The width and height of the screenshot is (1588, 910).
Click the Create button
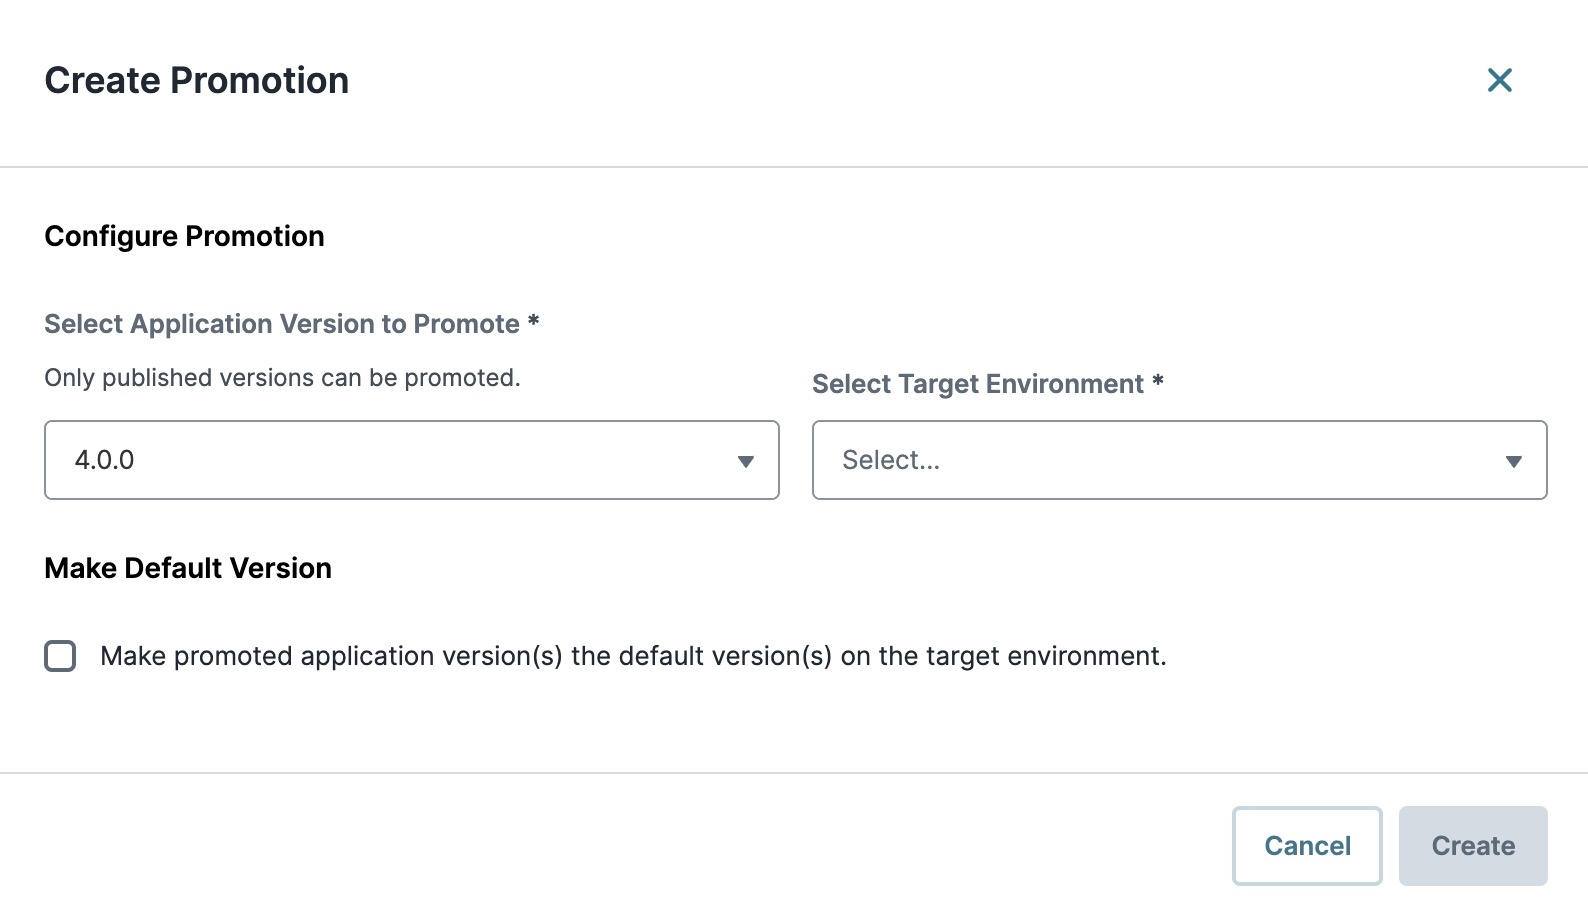(1472, 846)
